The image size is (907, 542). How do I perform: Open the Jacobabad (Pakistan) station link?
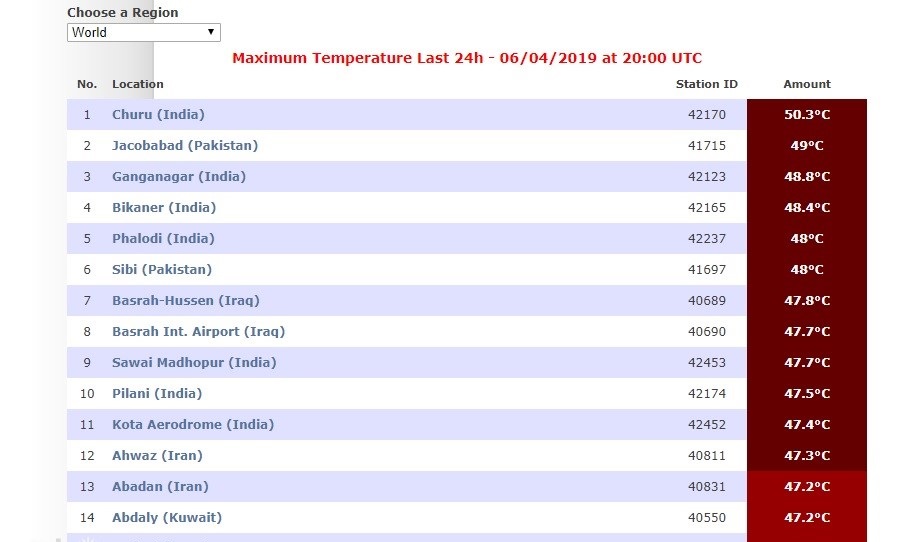tap(184, 146)
